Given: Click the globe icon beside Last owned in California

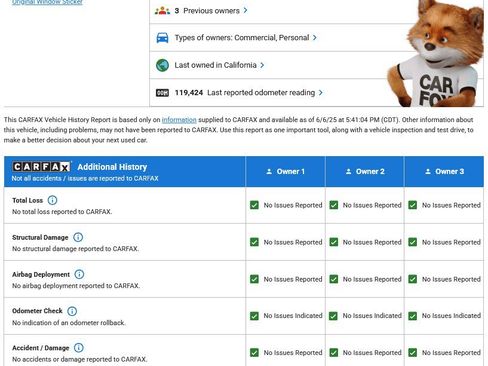Looking at the screenshot, I should tap(162, 65).
